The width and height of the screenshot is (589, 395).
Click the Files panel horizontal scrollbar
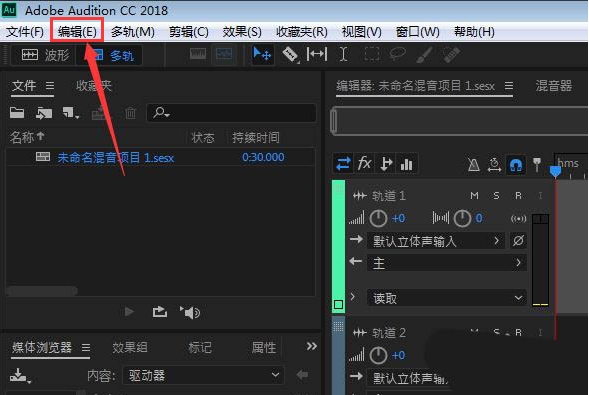coord(41,291)
